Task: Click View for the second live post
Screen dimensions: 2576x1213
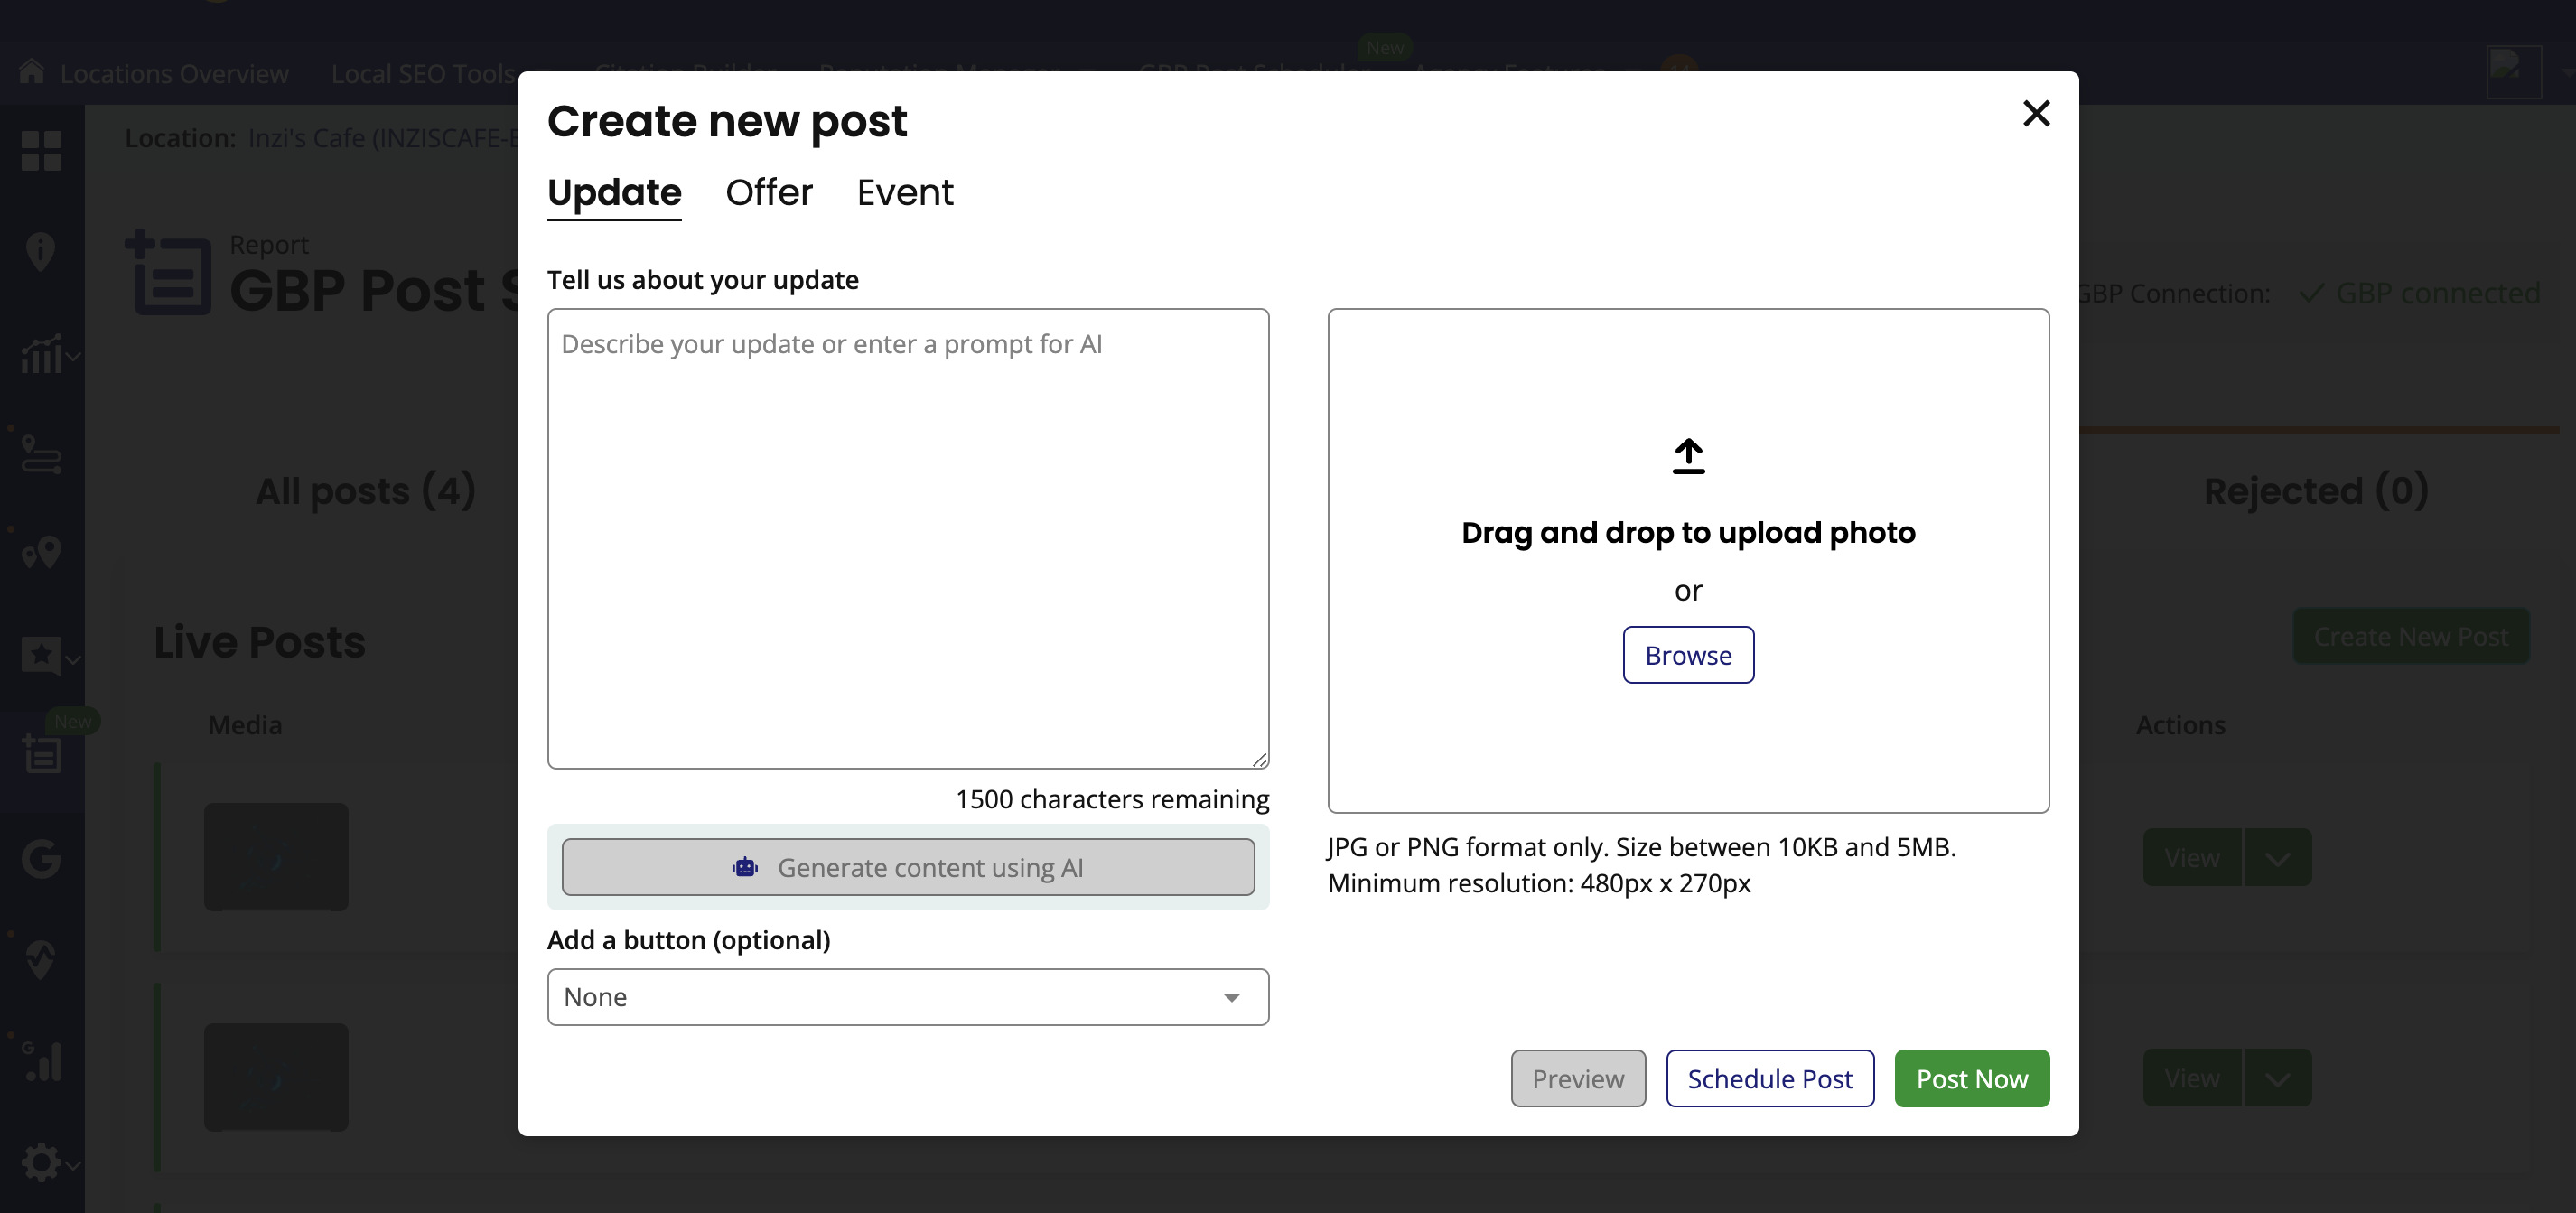Action: [2192, 1078]
